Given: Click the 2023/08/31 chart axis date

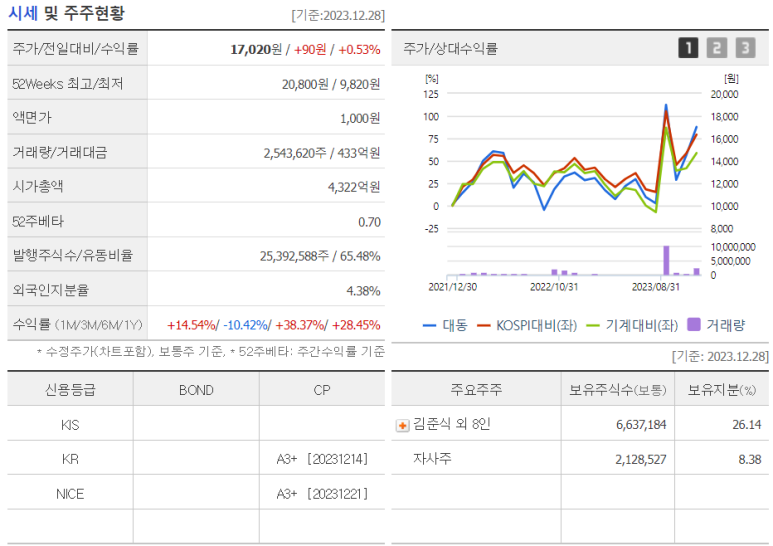Looking at the screenshot, I should click(656, 287).
